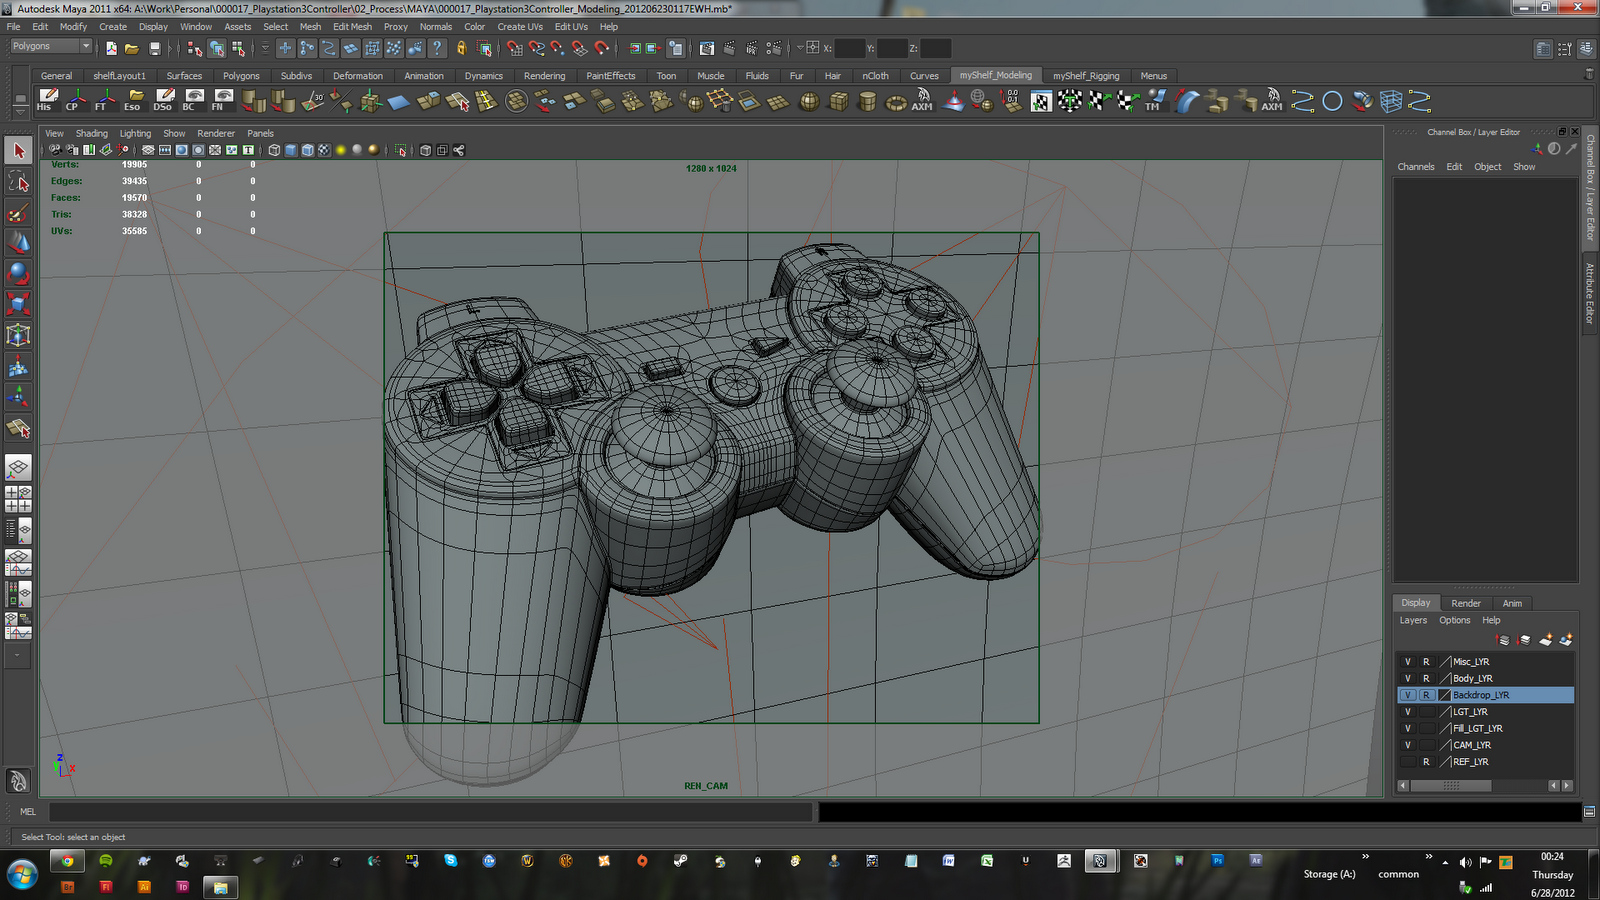Image resolution: width=1600 pixels, height=900 pixels.
Task: Click Backdrop_LYR layer color swatch
Action: [1444, 695]
